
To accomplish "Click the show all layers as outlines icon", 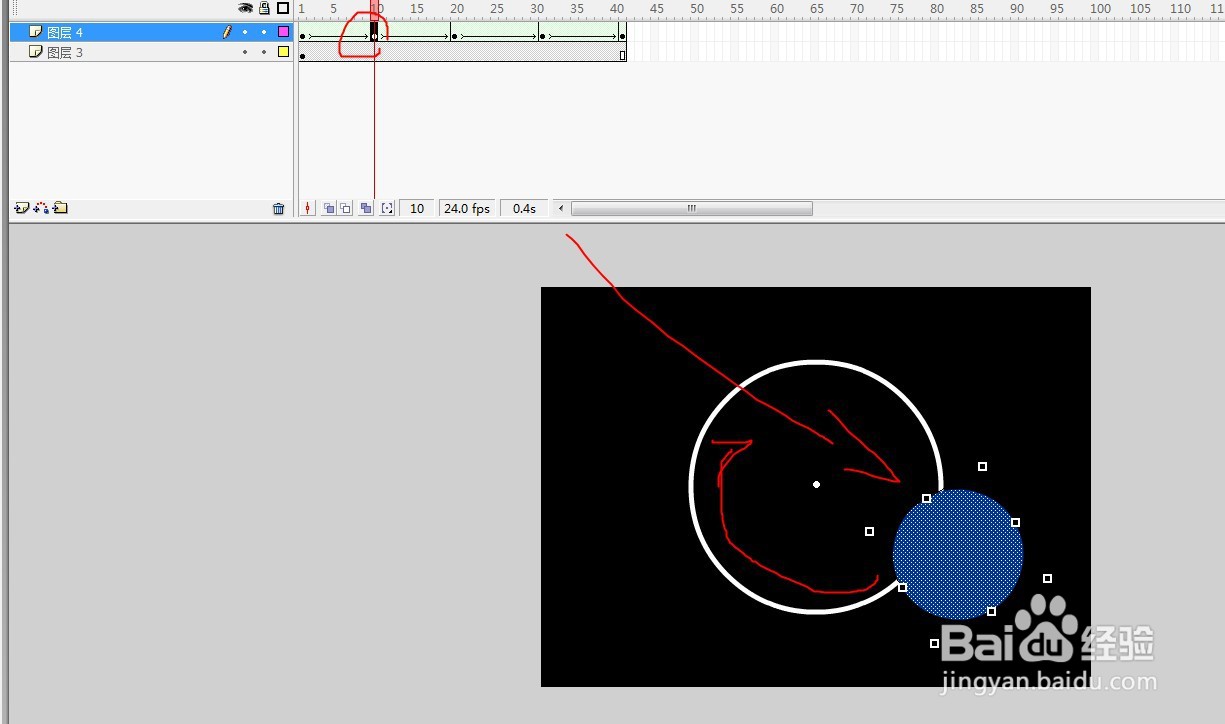I will tap(283, 8).
